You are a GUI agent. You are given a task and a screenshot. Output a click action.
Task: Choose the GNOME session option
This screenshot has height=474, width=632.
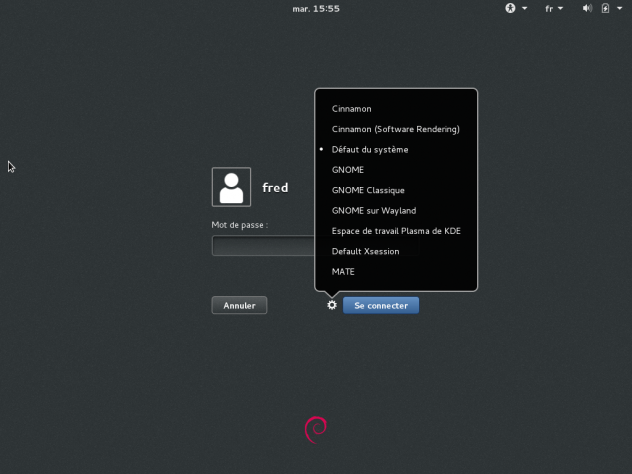pos(348,170)
